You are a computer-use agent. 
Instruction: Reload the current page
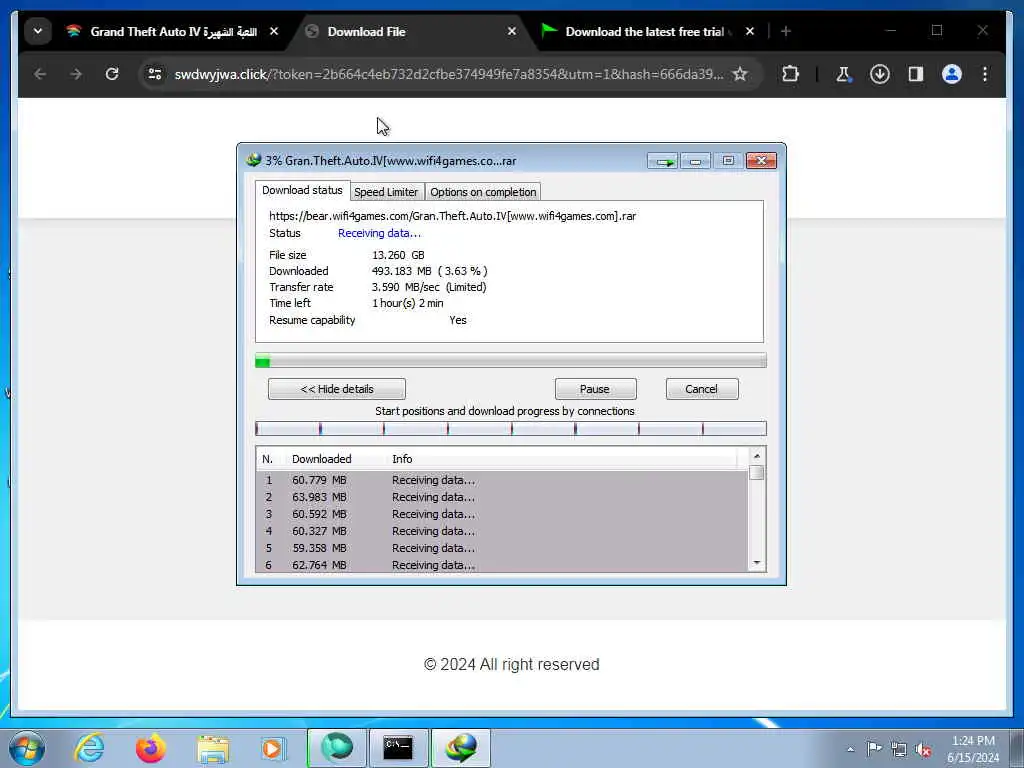(x=112, y=74)
